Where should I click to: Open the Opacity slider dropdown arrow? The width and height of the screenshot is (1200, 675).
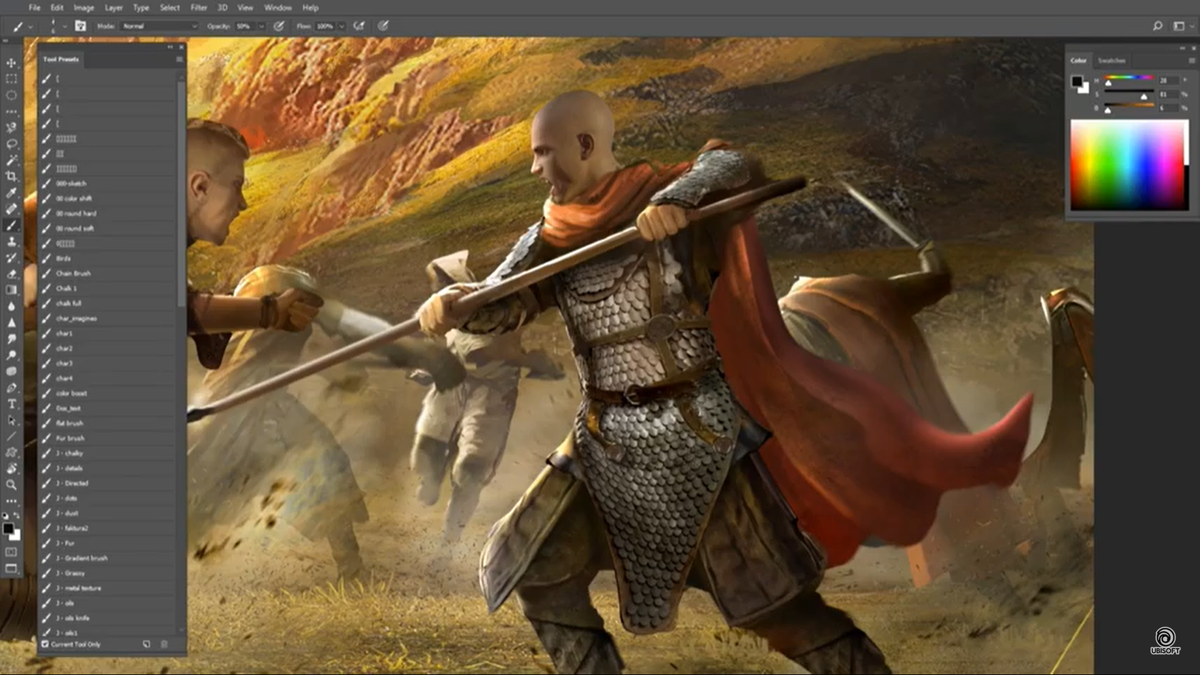(262, 26)
